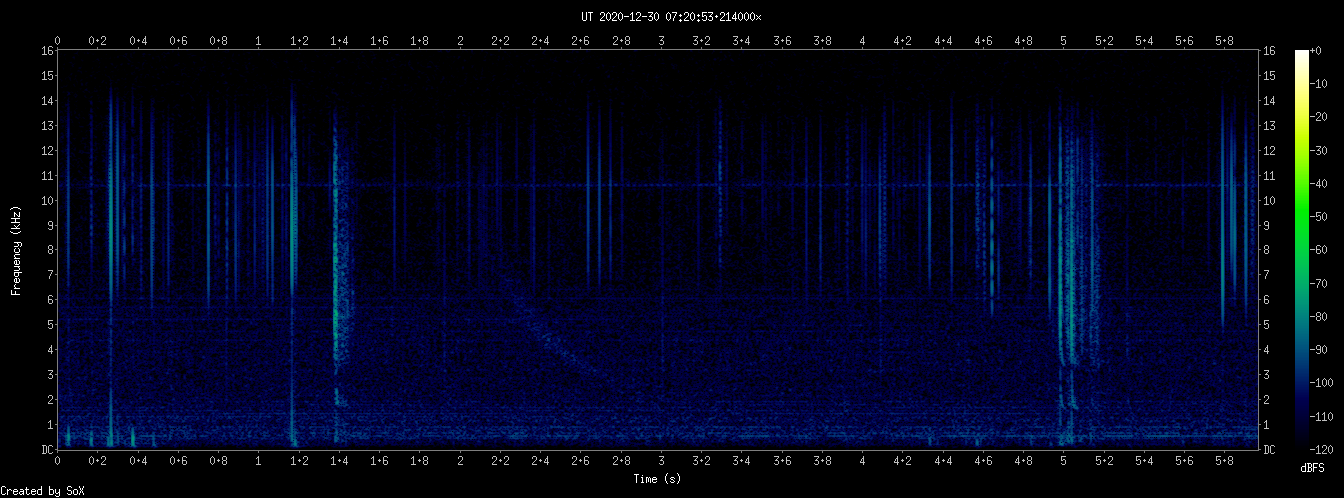1344x498 pixels.
Task: Click '11' on the left frequency axis
Action: click(x=47, y=176)
